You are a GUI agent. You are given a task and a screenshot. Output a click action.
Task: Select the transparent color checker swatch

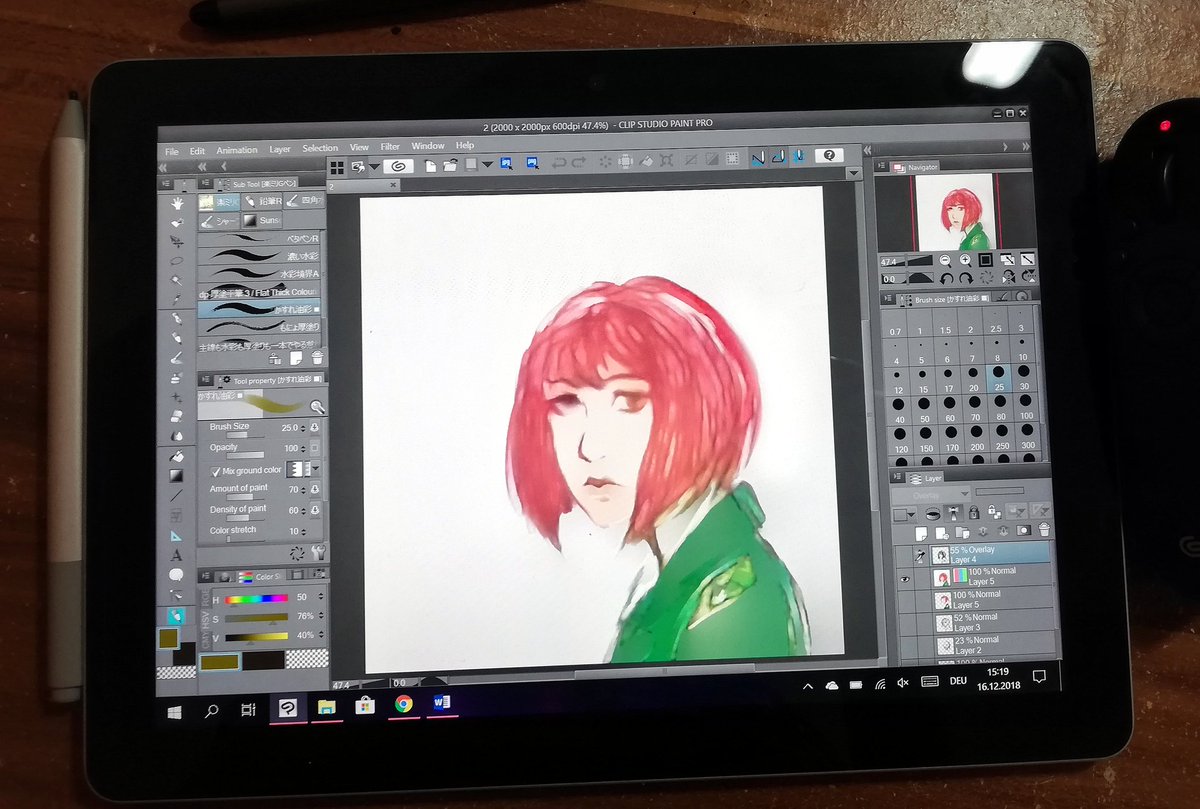point(307,659)
